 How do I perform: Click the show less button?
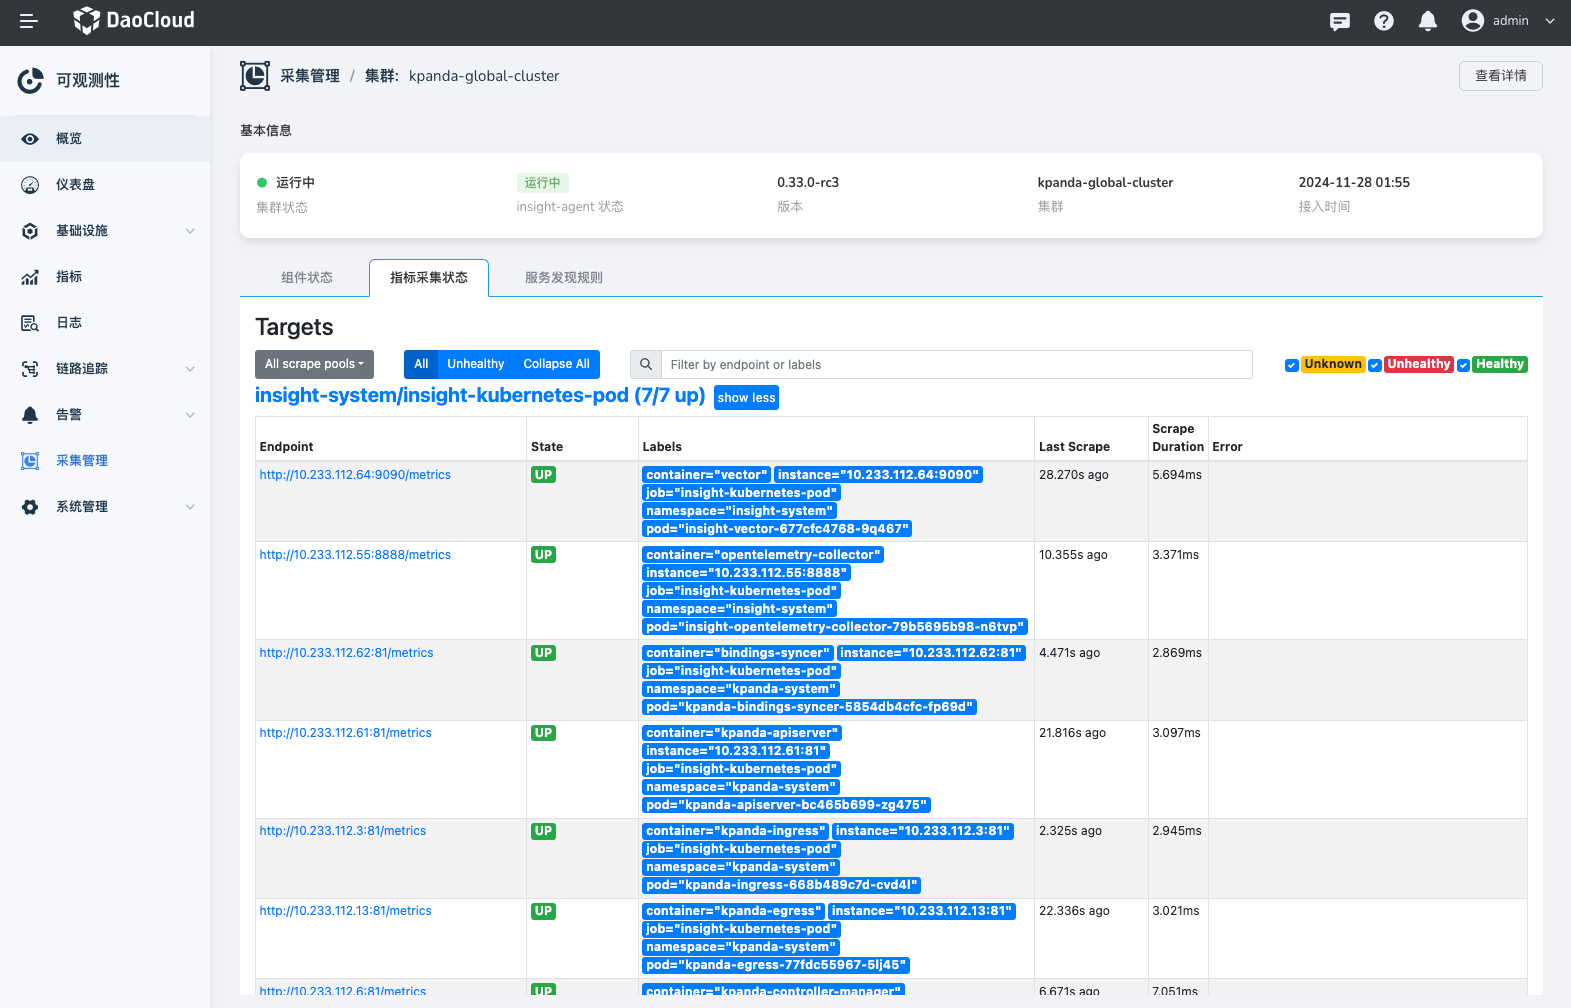click(x=746, y=398)
